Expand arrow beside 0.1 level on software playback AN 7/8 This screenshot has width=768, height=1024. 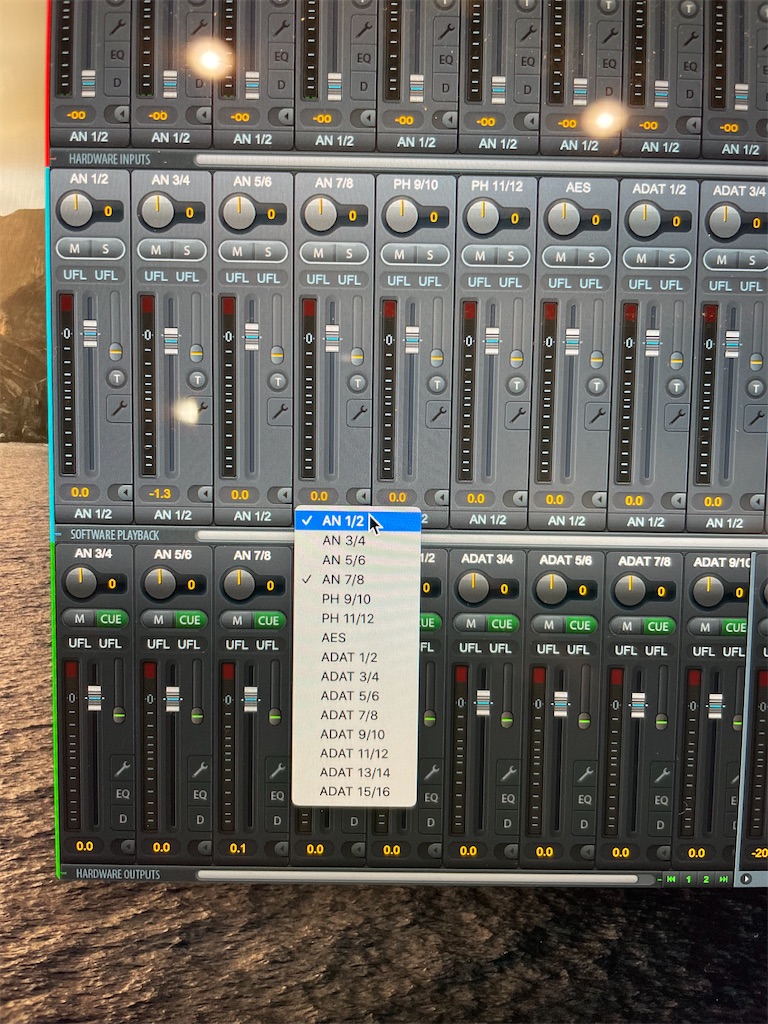click(x=279, y=848)
